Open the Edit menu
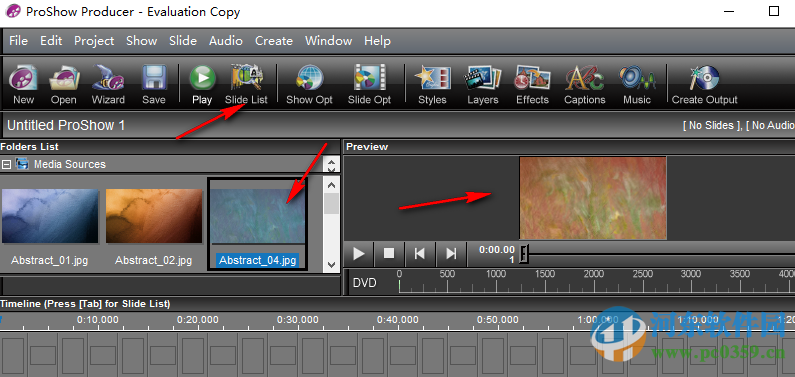The height and width of the screenshot is (377, 795). click(x=51, y=41)
